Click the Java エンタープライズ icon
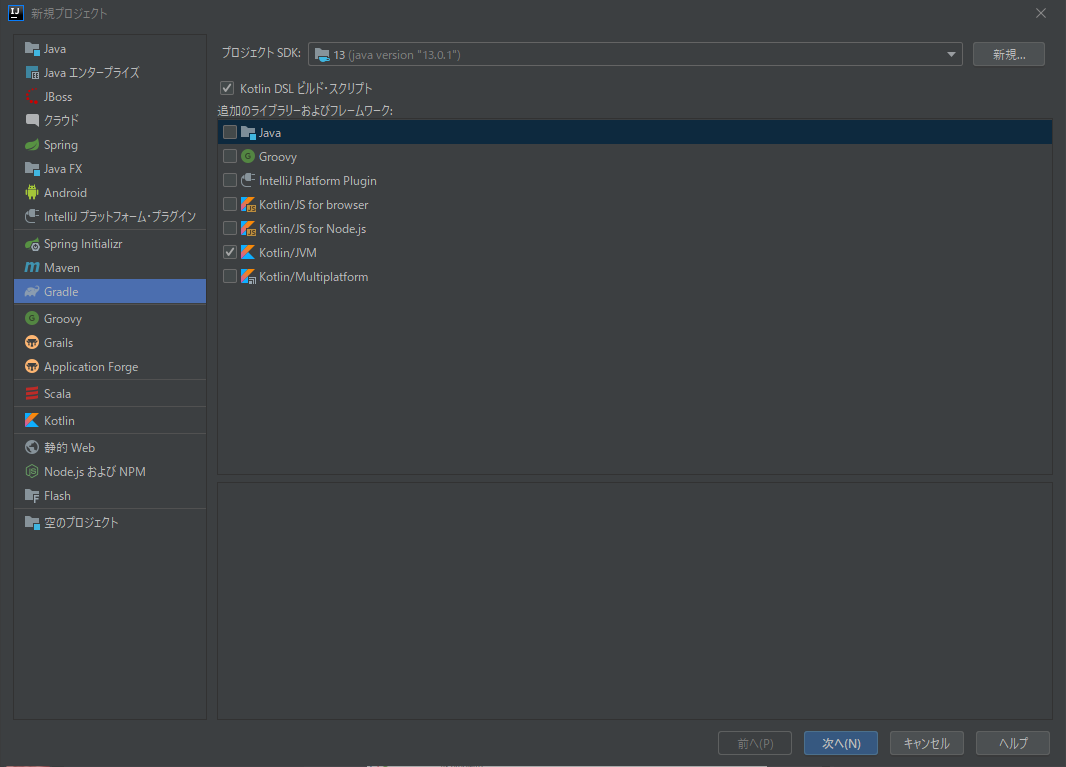This screenshot has width=1066, height=767. coord(32,73)
